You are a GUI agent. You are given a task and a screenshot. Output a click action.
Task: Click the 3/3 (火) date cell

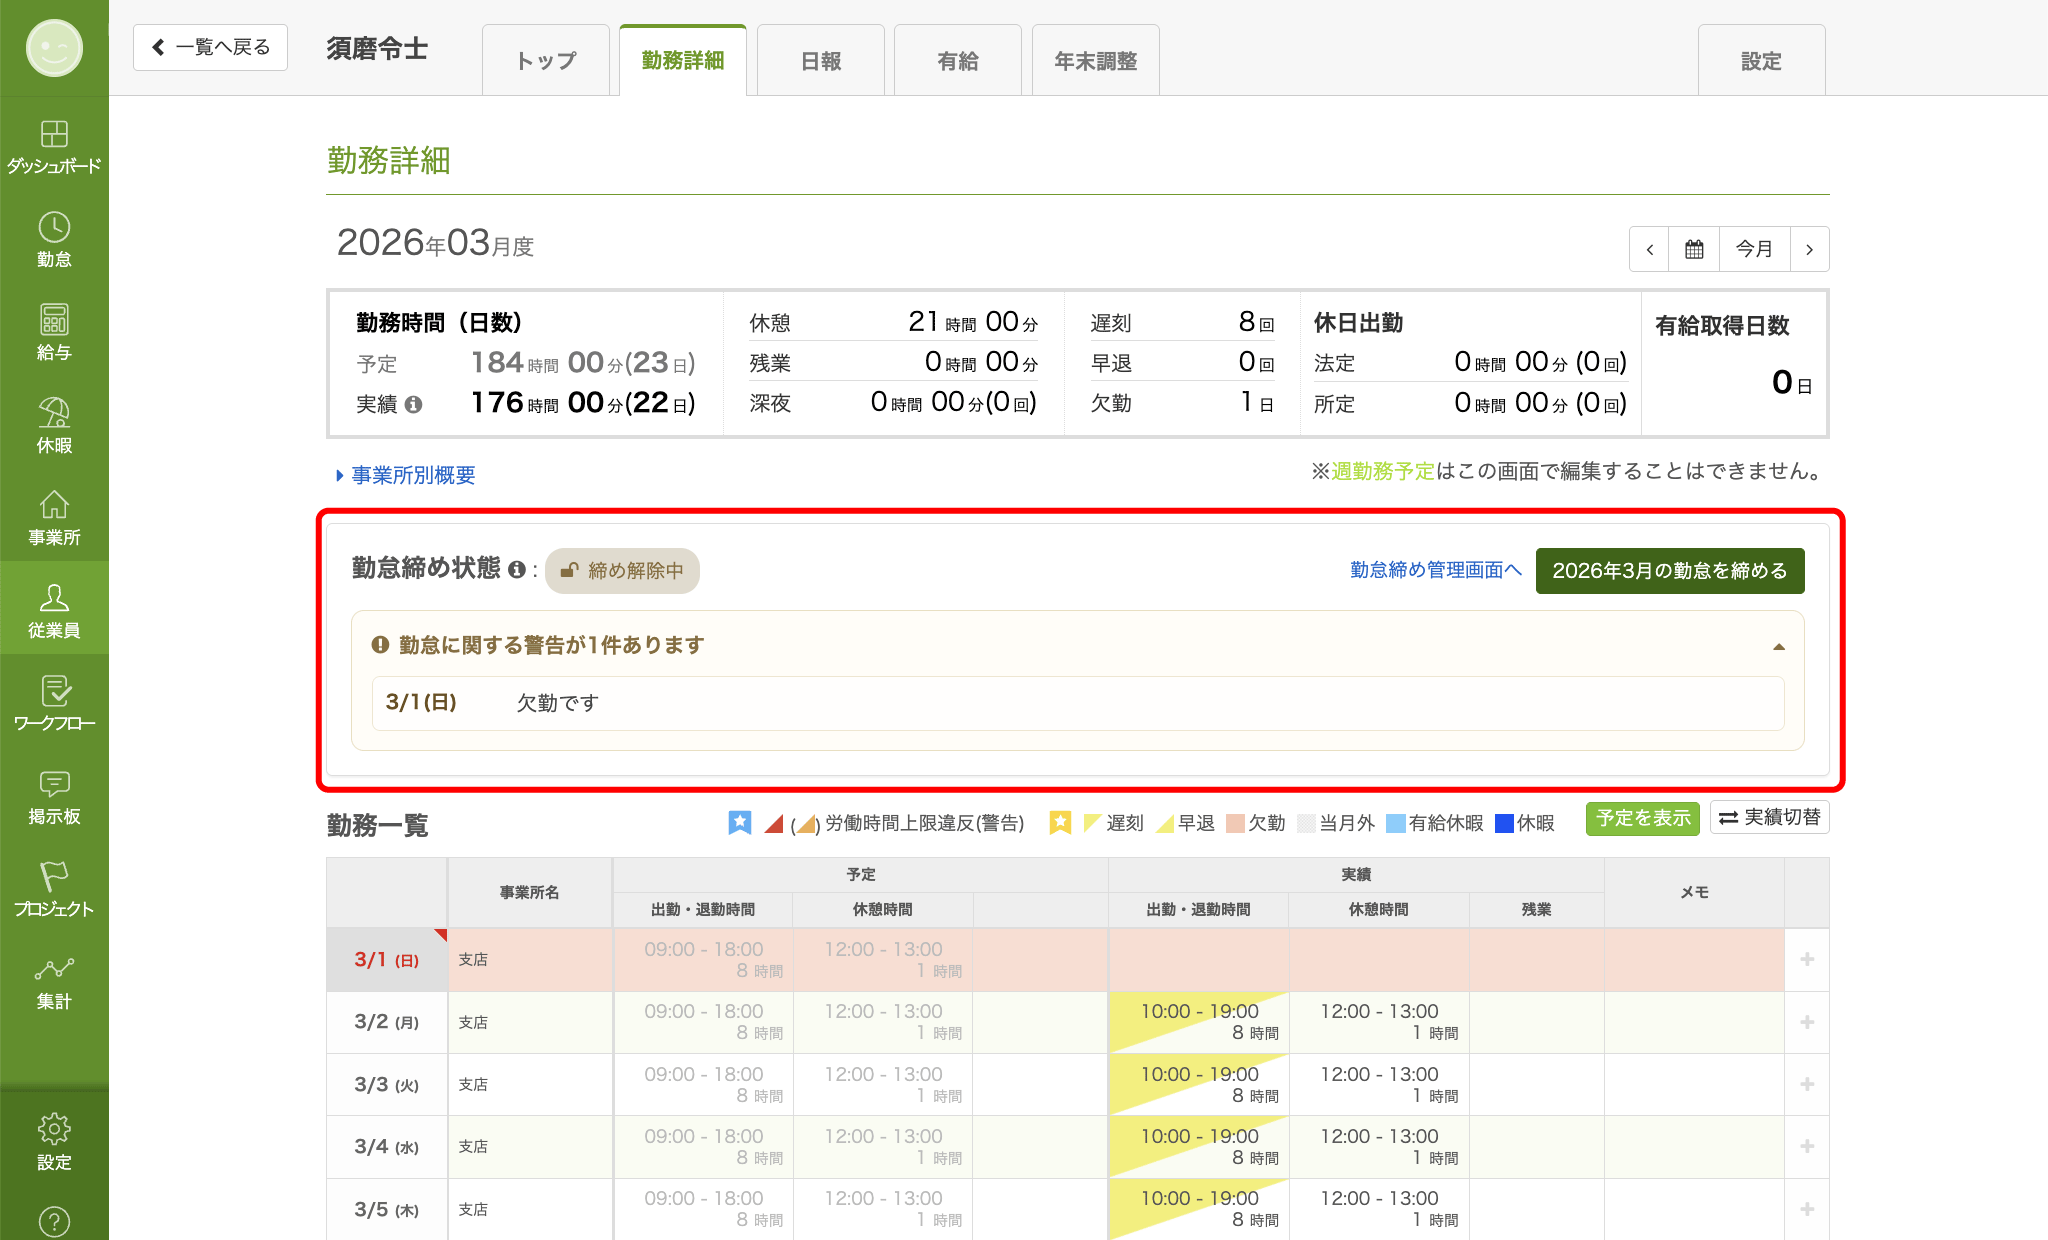coord(387,1084)
